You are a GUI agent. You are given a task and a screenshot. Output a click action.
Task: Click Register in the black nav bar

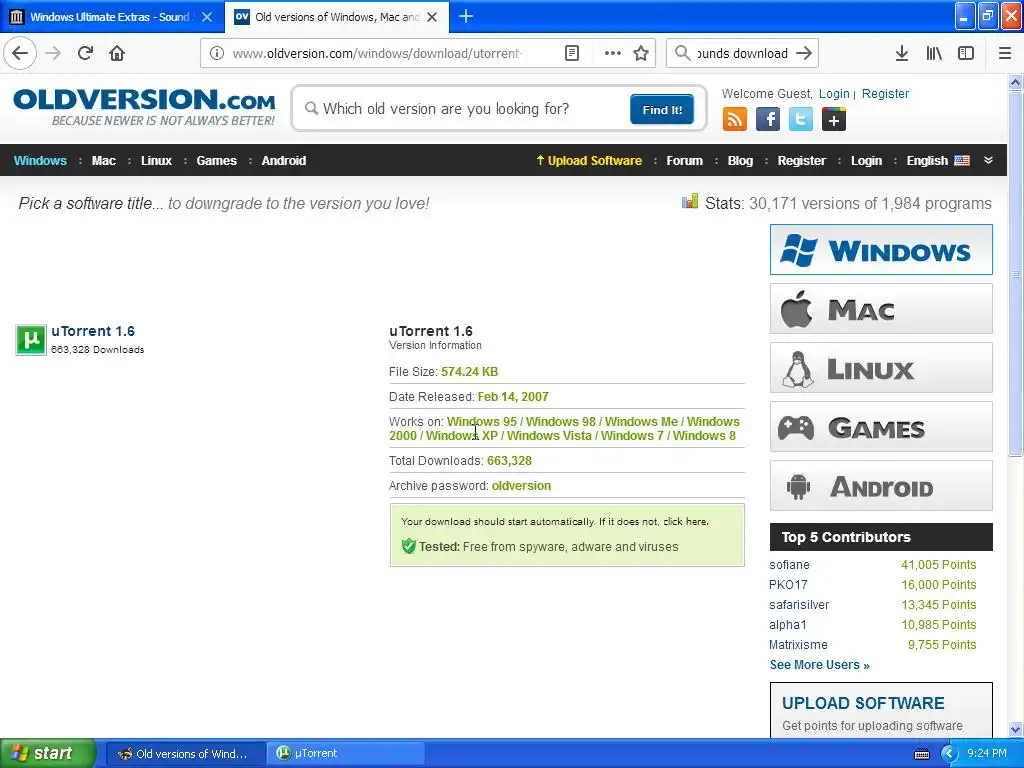click(x=801, y=161)
